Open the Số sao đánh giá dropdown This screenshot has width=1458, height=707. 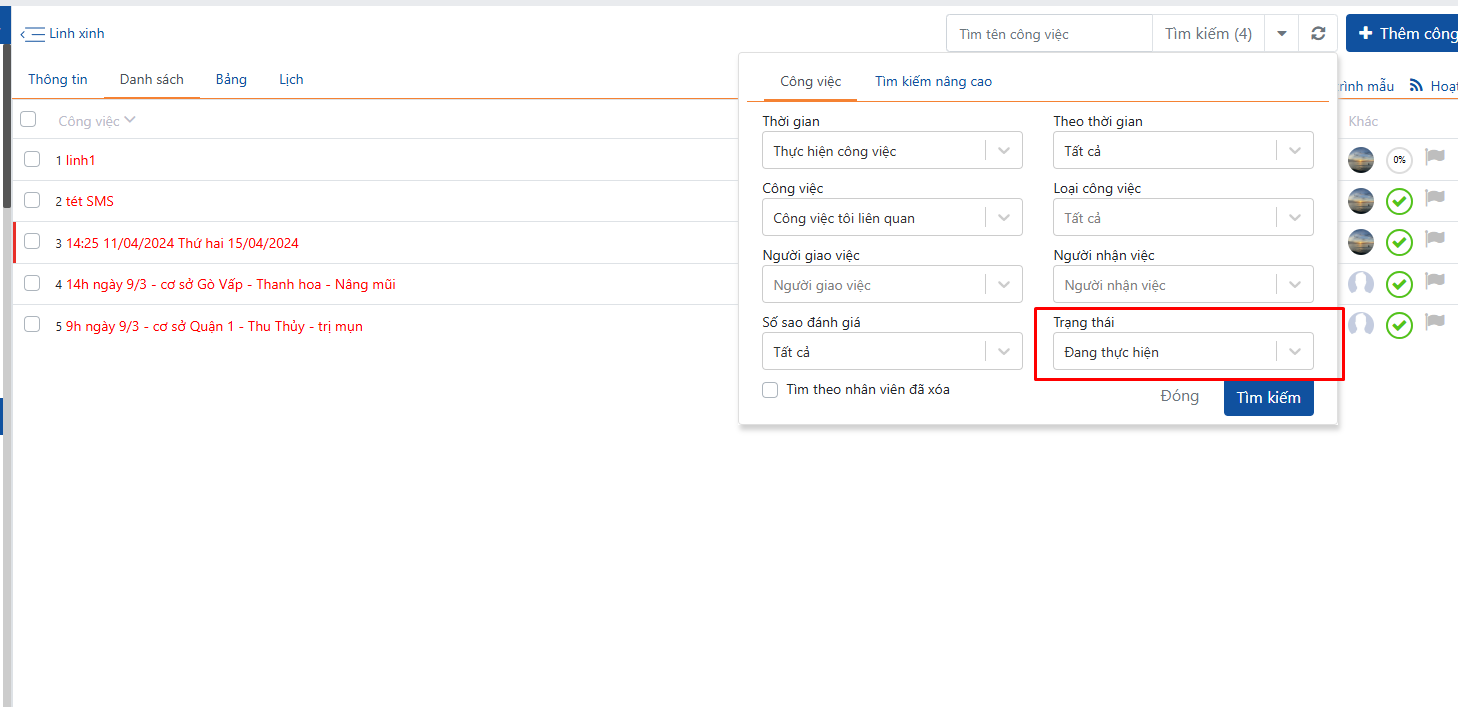click(892, 352)
